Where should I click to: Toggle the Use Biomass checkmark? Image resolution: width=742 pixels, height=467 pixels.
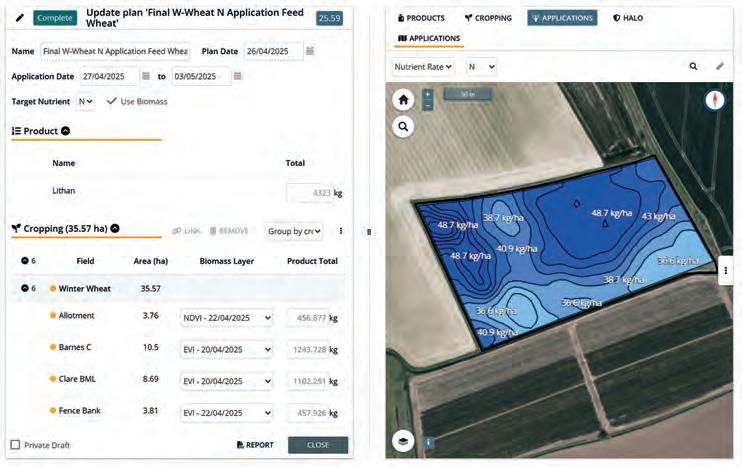click(x=111, y=101)
